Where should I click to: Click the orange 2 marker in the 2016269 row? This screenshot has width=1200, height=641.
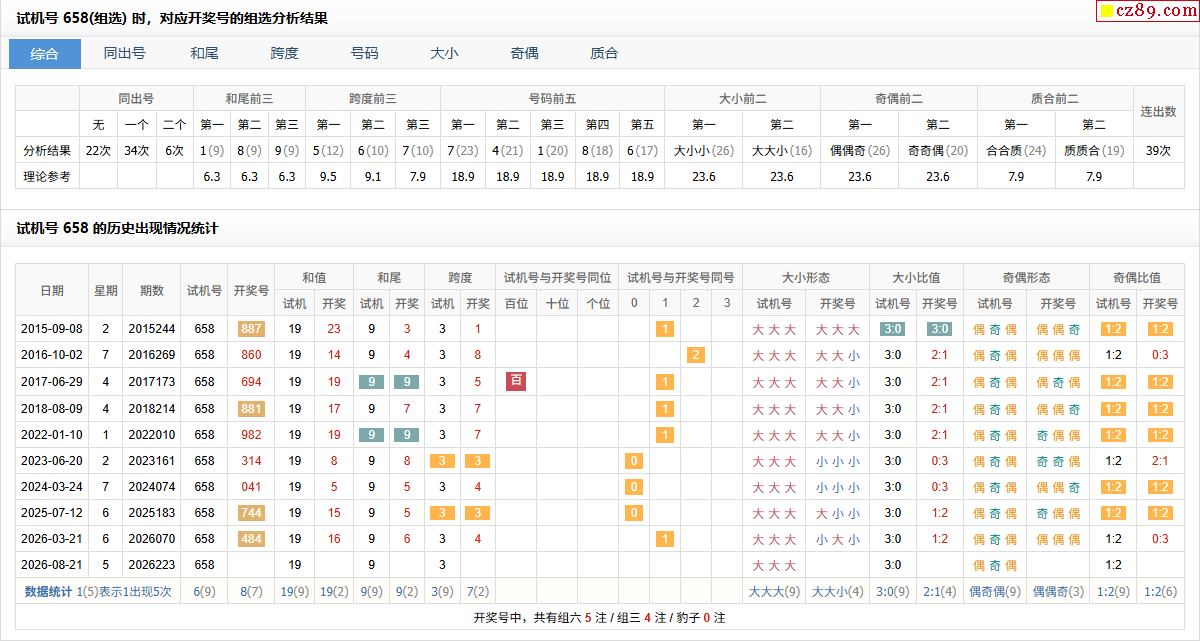point(696,355)
